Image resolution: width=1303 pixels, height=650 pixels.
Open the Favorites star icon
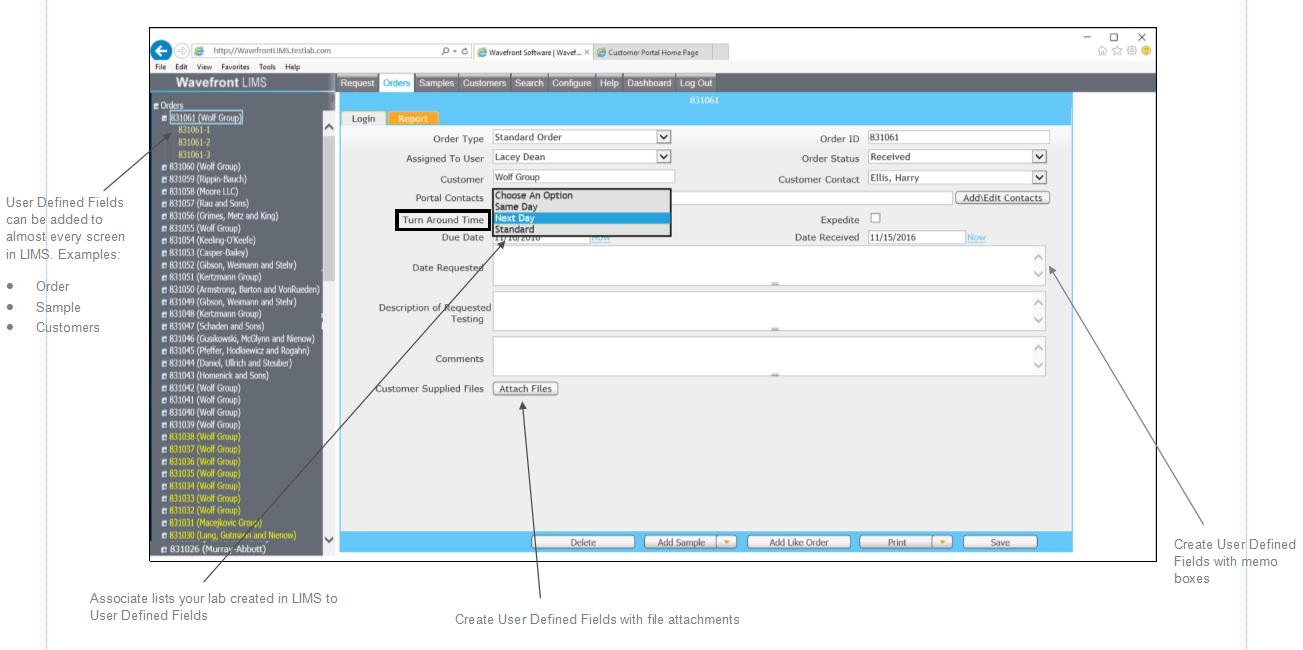coord(1117,50)
